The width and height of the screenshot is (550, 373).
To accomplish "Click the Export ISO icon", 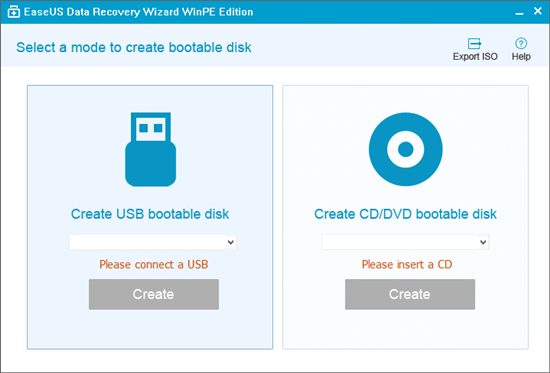I will 475,44.
